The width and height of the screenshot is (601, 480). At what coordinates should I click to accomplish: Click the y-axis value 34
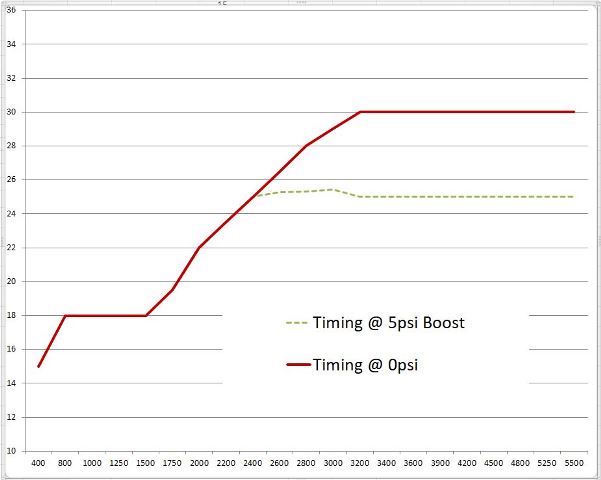tap(11, 44)
